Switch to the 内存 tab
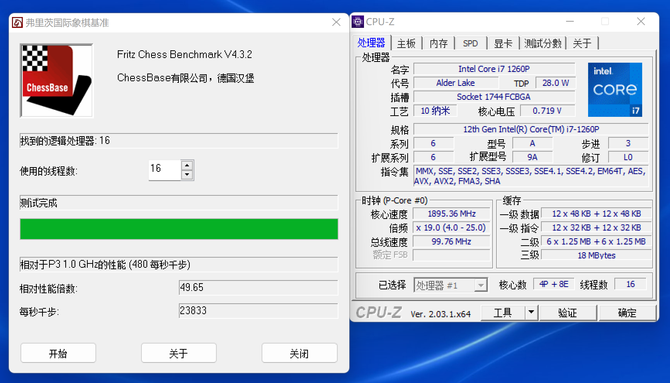The height and width of the screenshot is (383, 670). (x=438, y=43)
